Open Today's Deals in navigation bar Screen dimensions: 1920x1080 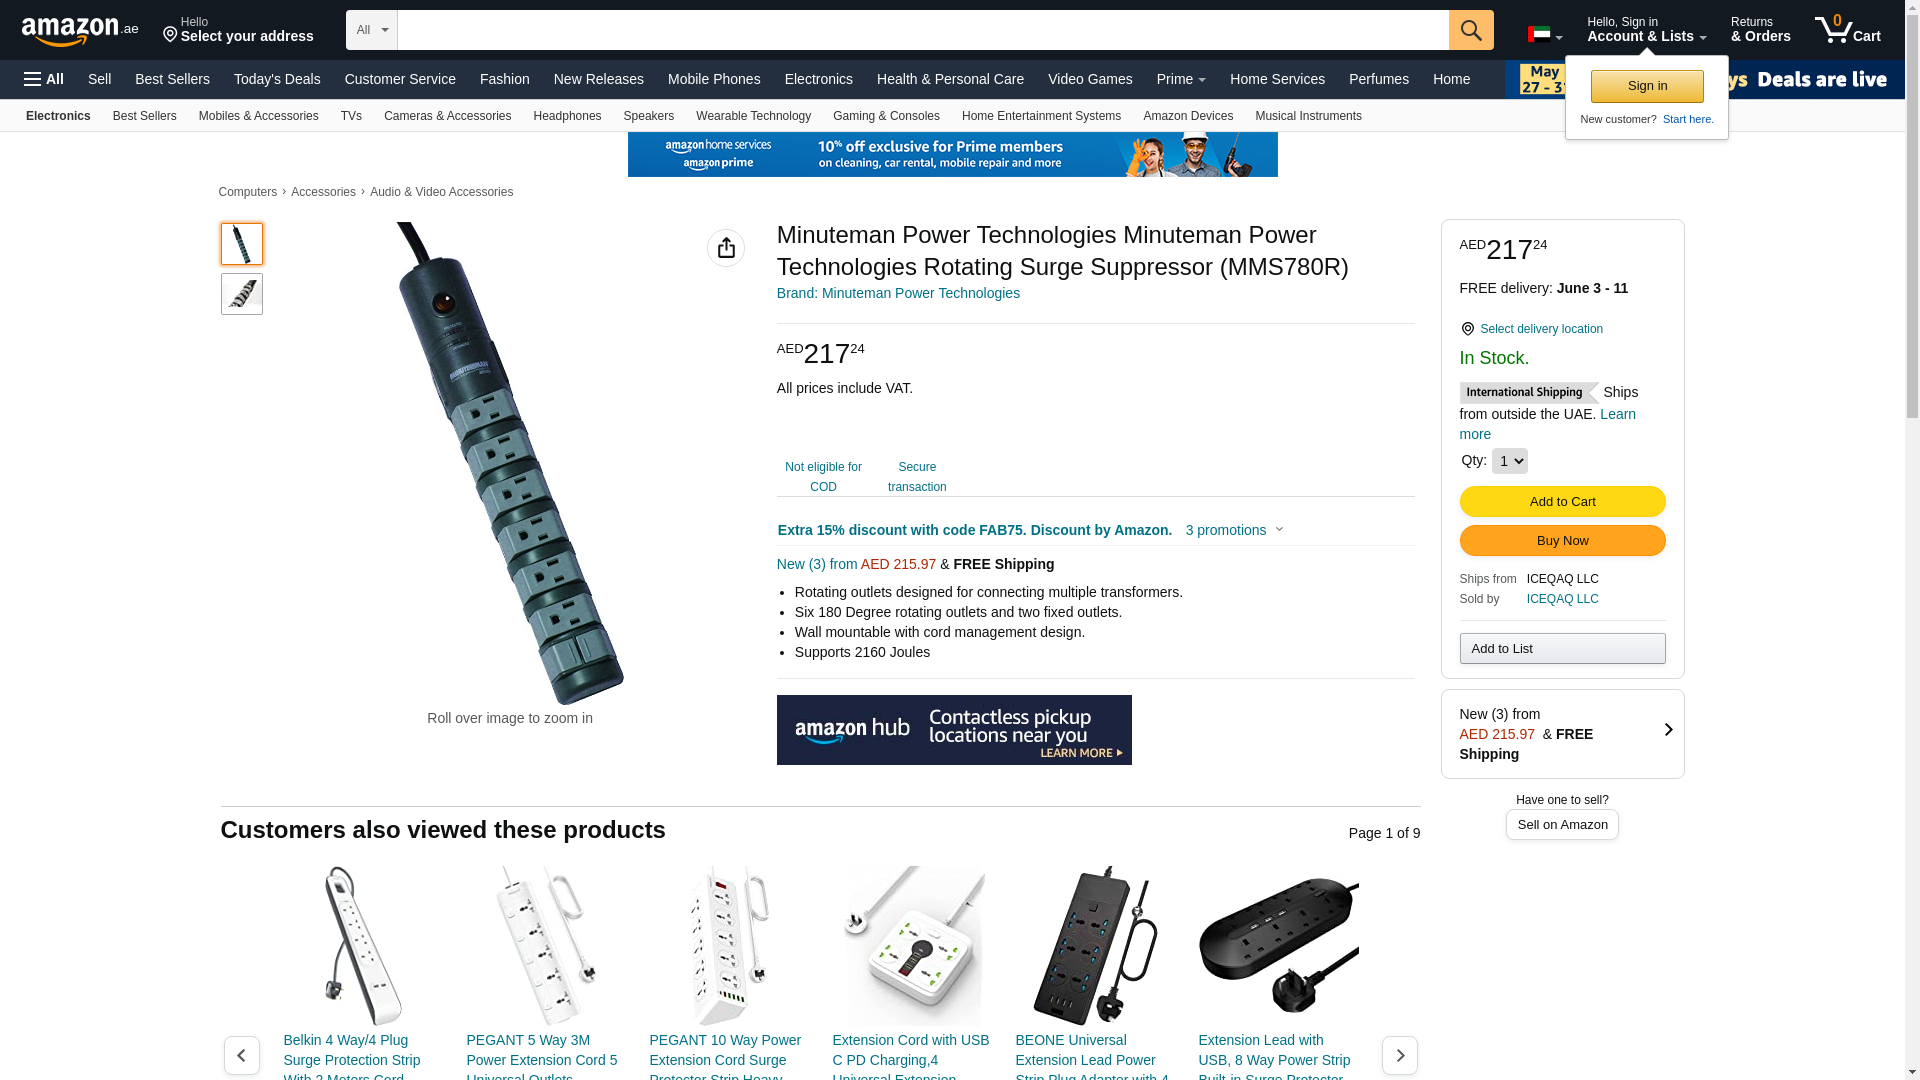277,79
